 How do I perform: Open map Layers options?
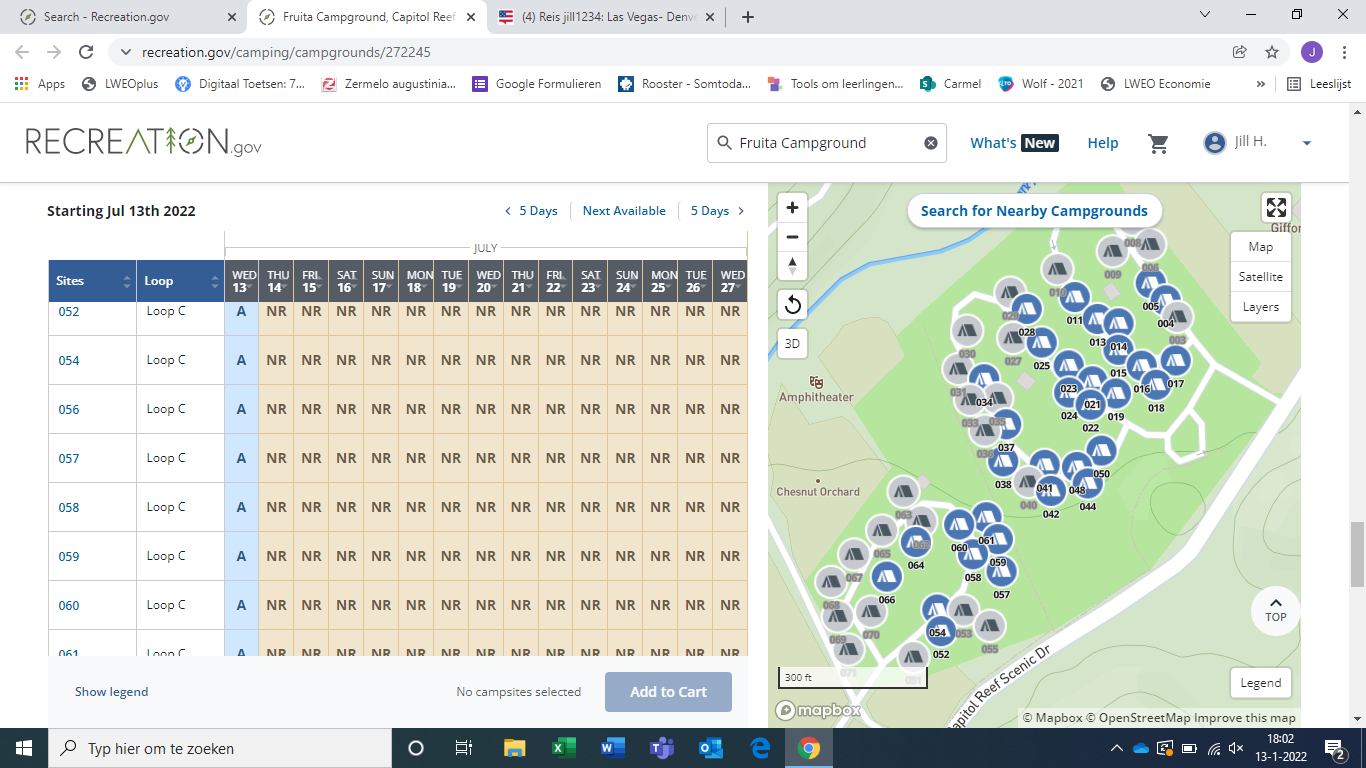1260,307
